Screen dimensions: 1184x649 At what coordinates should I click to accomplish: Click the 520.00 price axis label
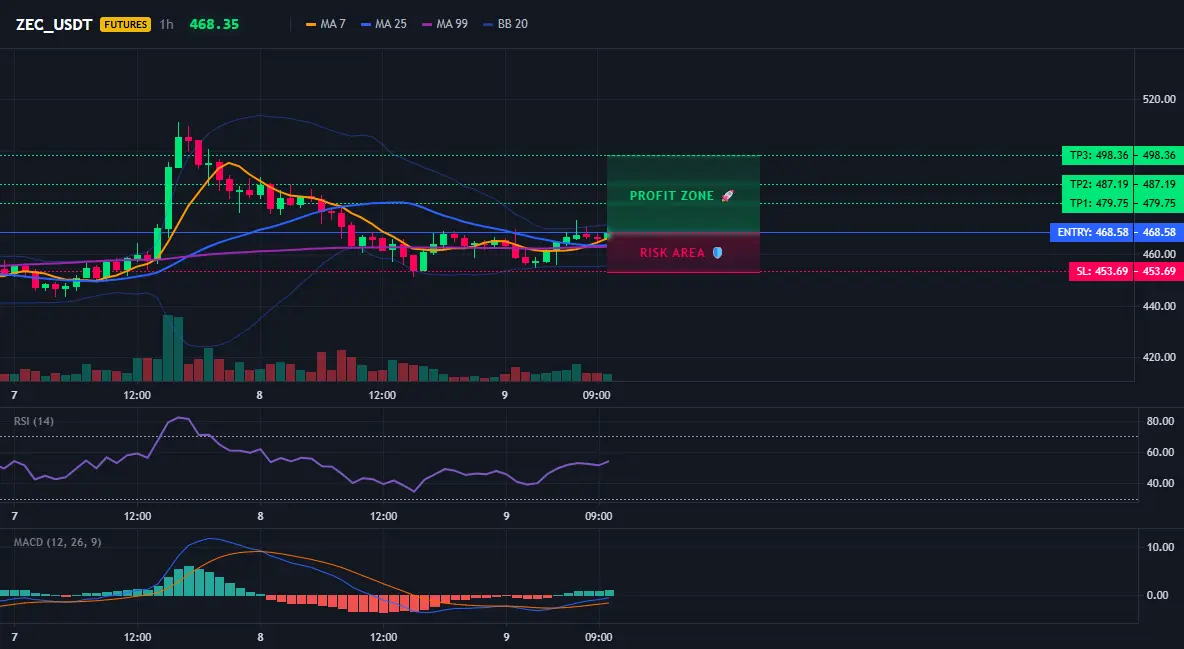(x=1159, y=99)
